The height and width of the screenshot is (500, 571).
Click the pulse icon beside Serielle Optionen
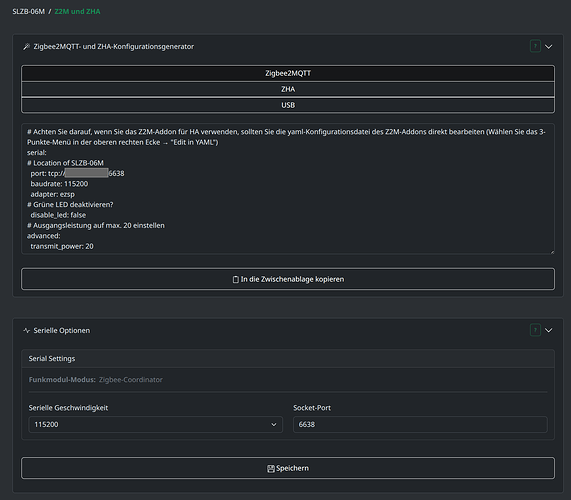point(26,330)
